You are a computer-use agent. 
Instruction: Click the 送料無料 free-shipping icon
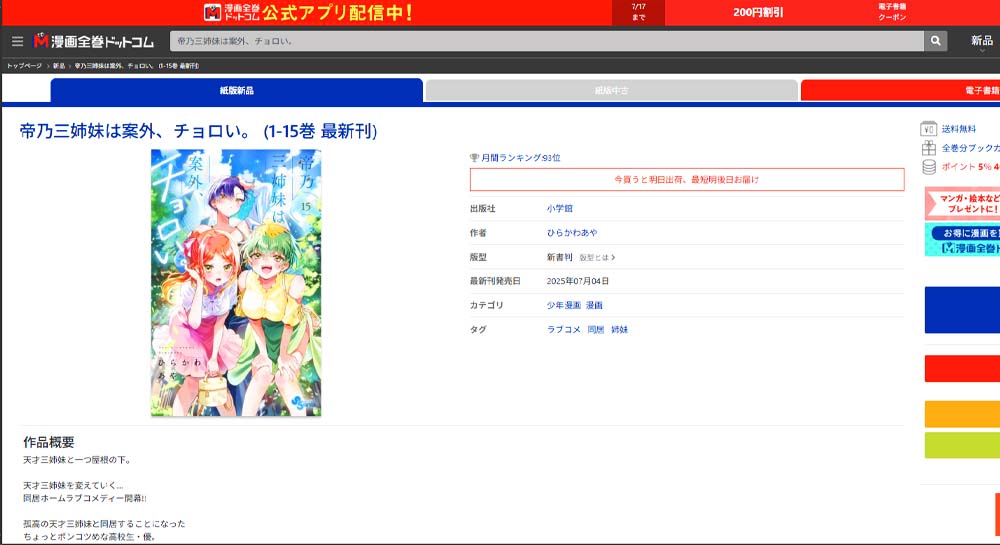(929, 129)
